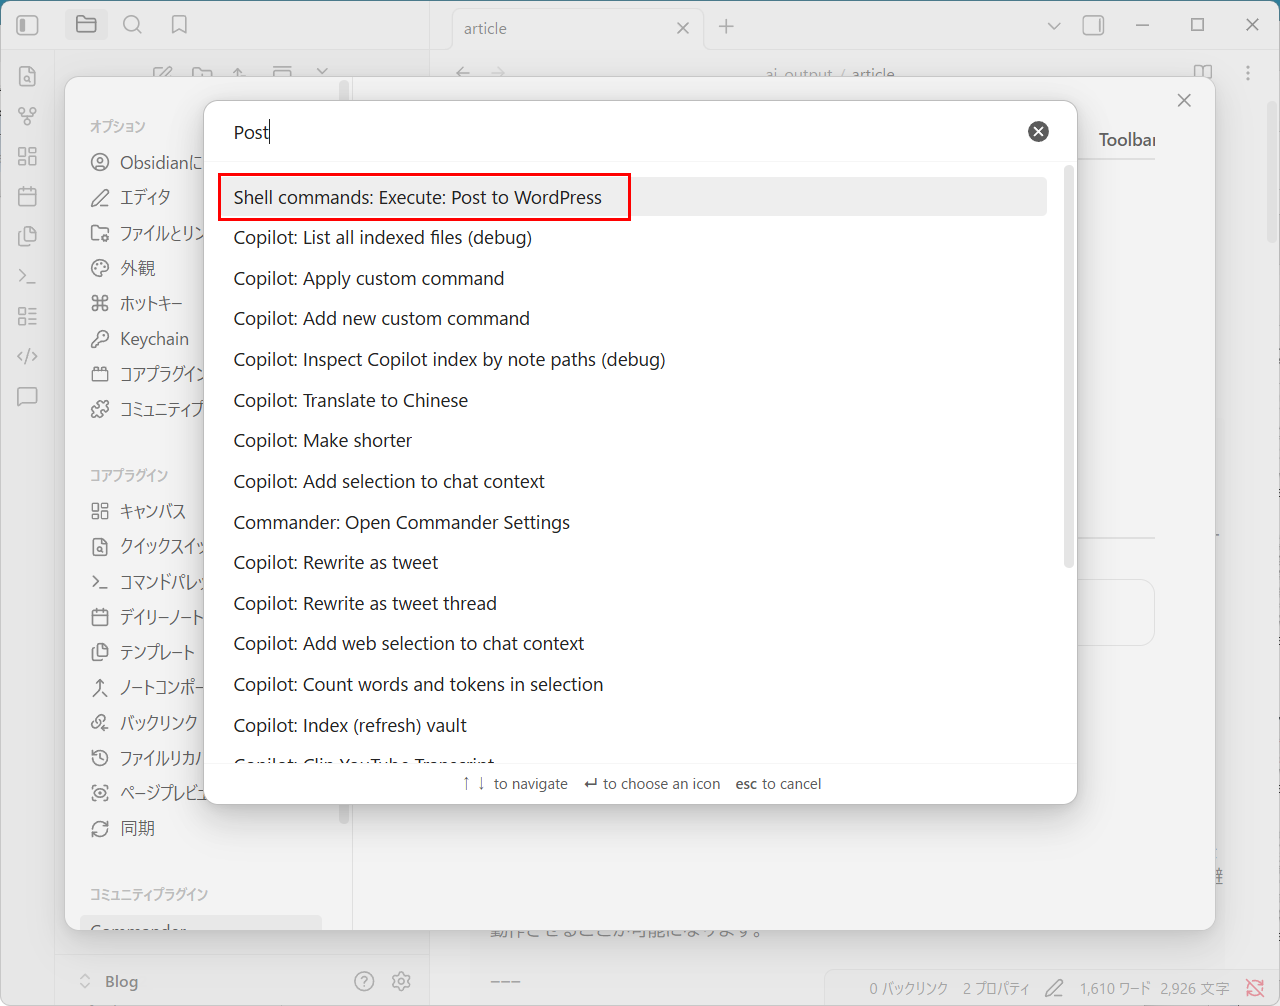Viewport: 1280px width, 1006px height.
Task: Open the Copilot chat ribbon icon
Action: coord(28,396)
